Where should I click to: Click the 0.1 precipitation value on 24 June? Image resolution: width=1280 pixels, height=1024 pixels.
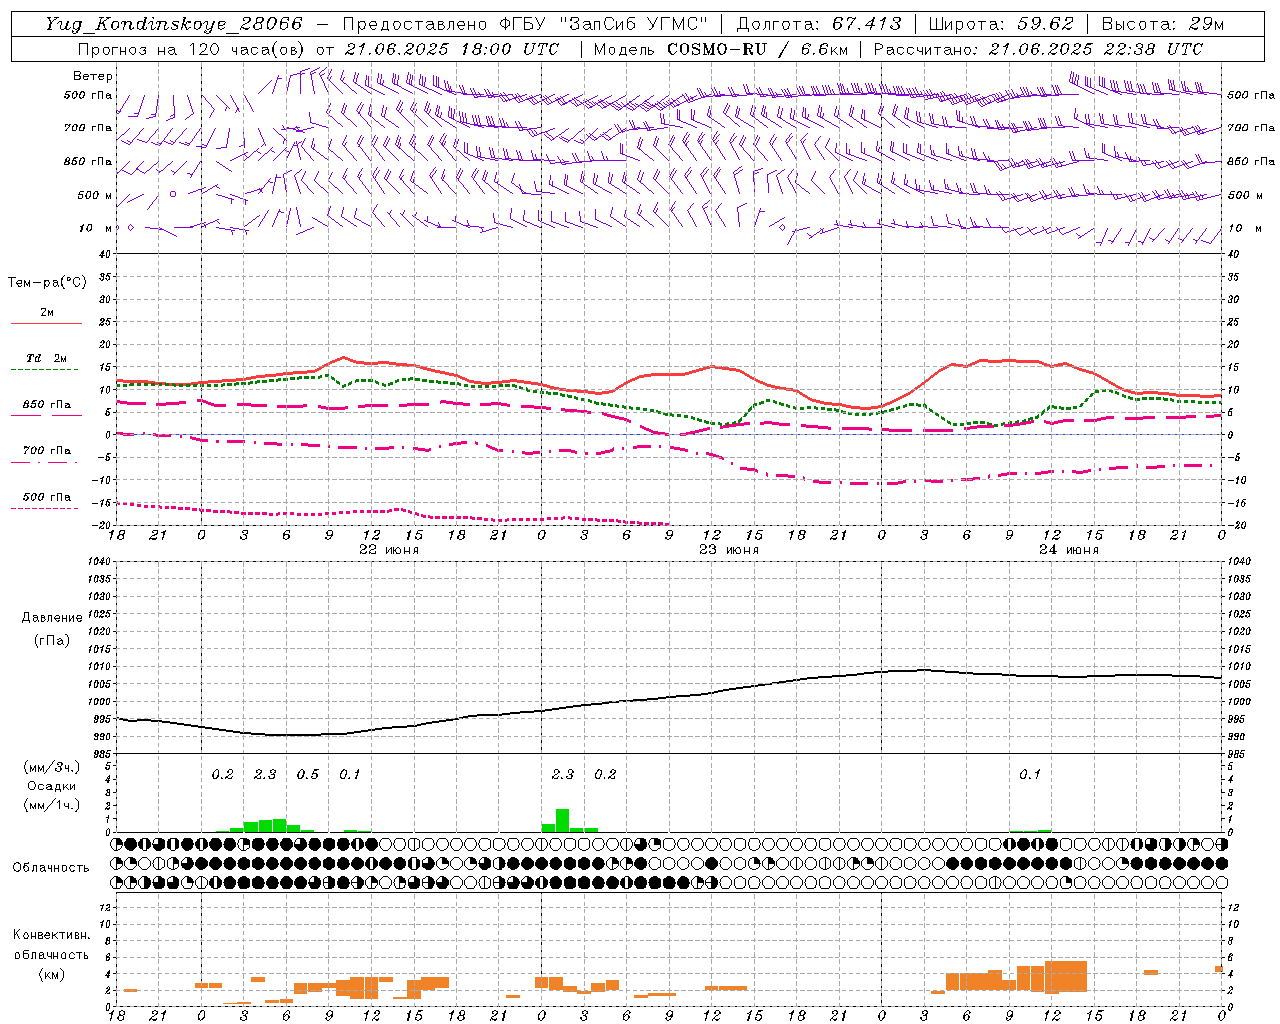1030,774
